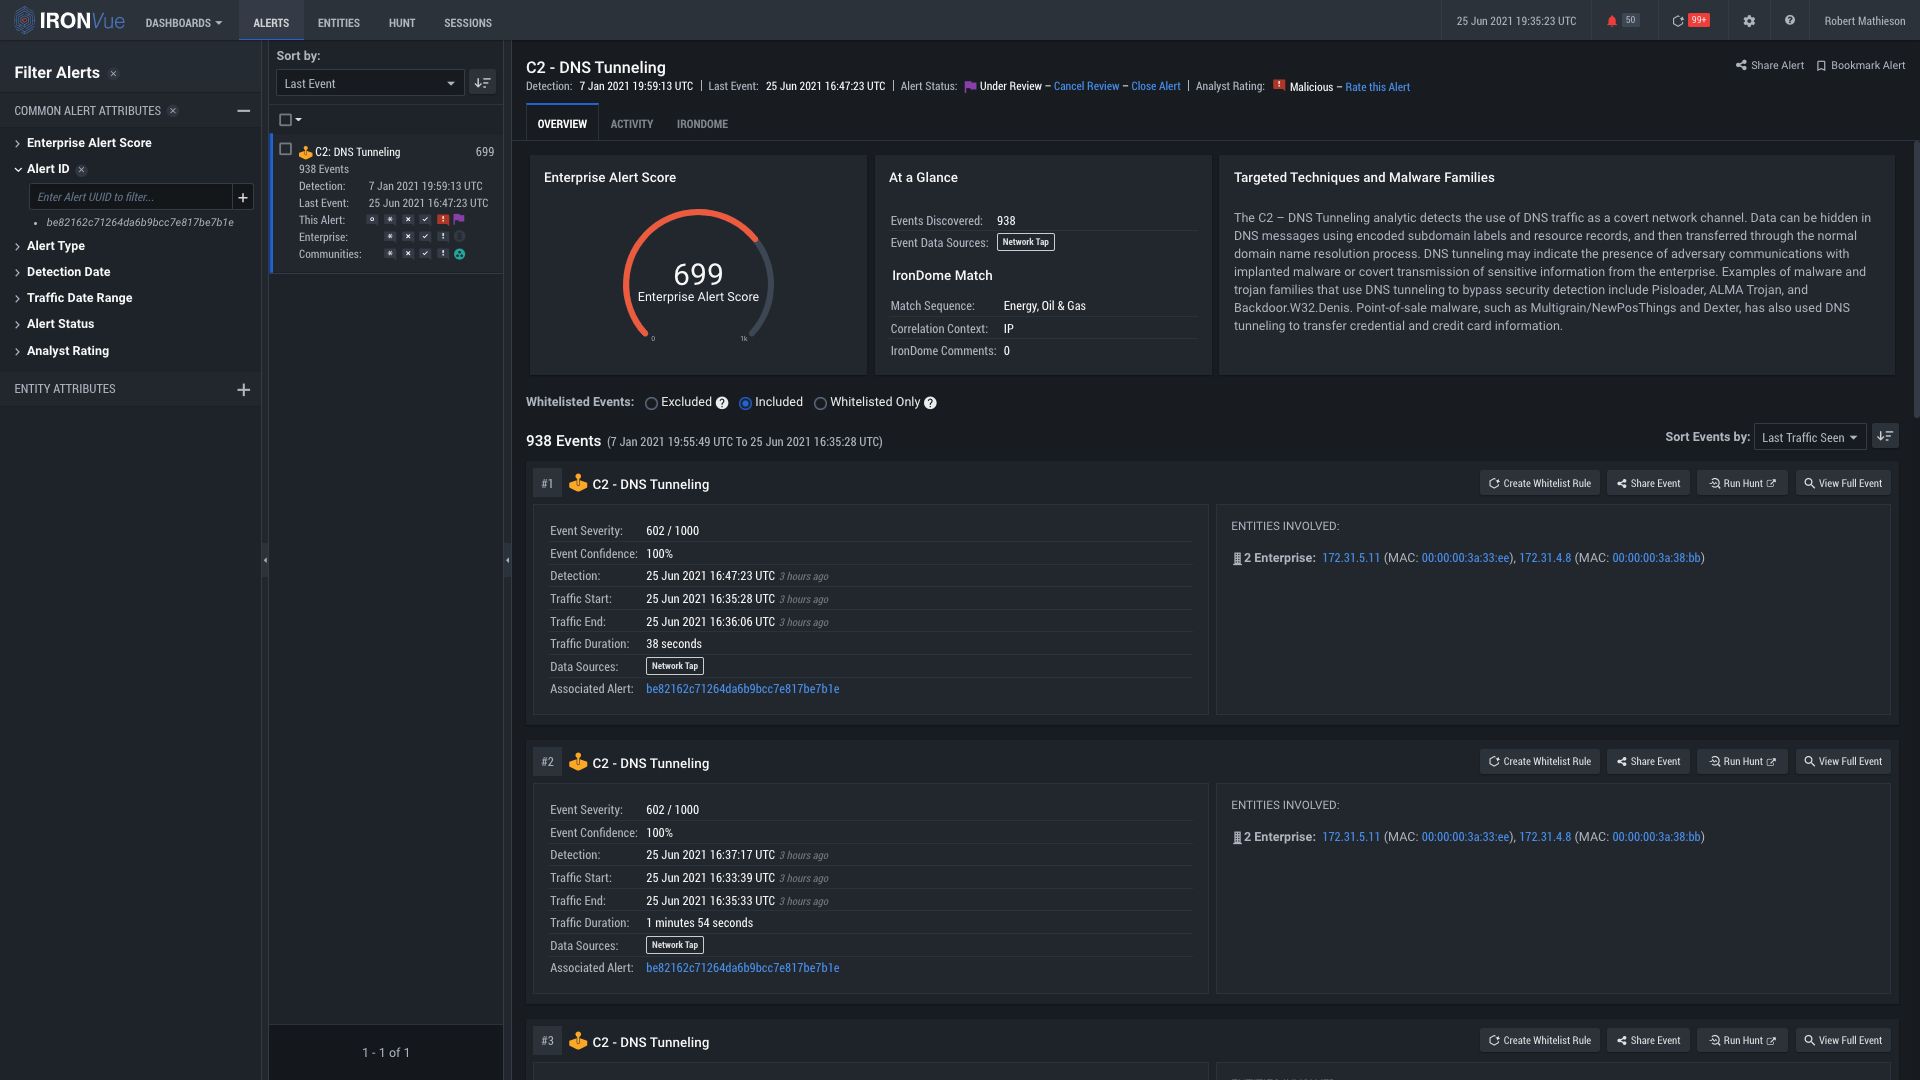Toggle the alert list sort direction icon
The image size is (1920, 1080).
482,83
